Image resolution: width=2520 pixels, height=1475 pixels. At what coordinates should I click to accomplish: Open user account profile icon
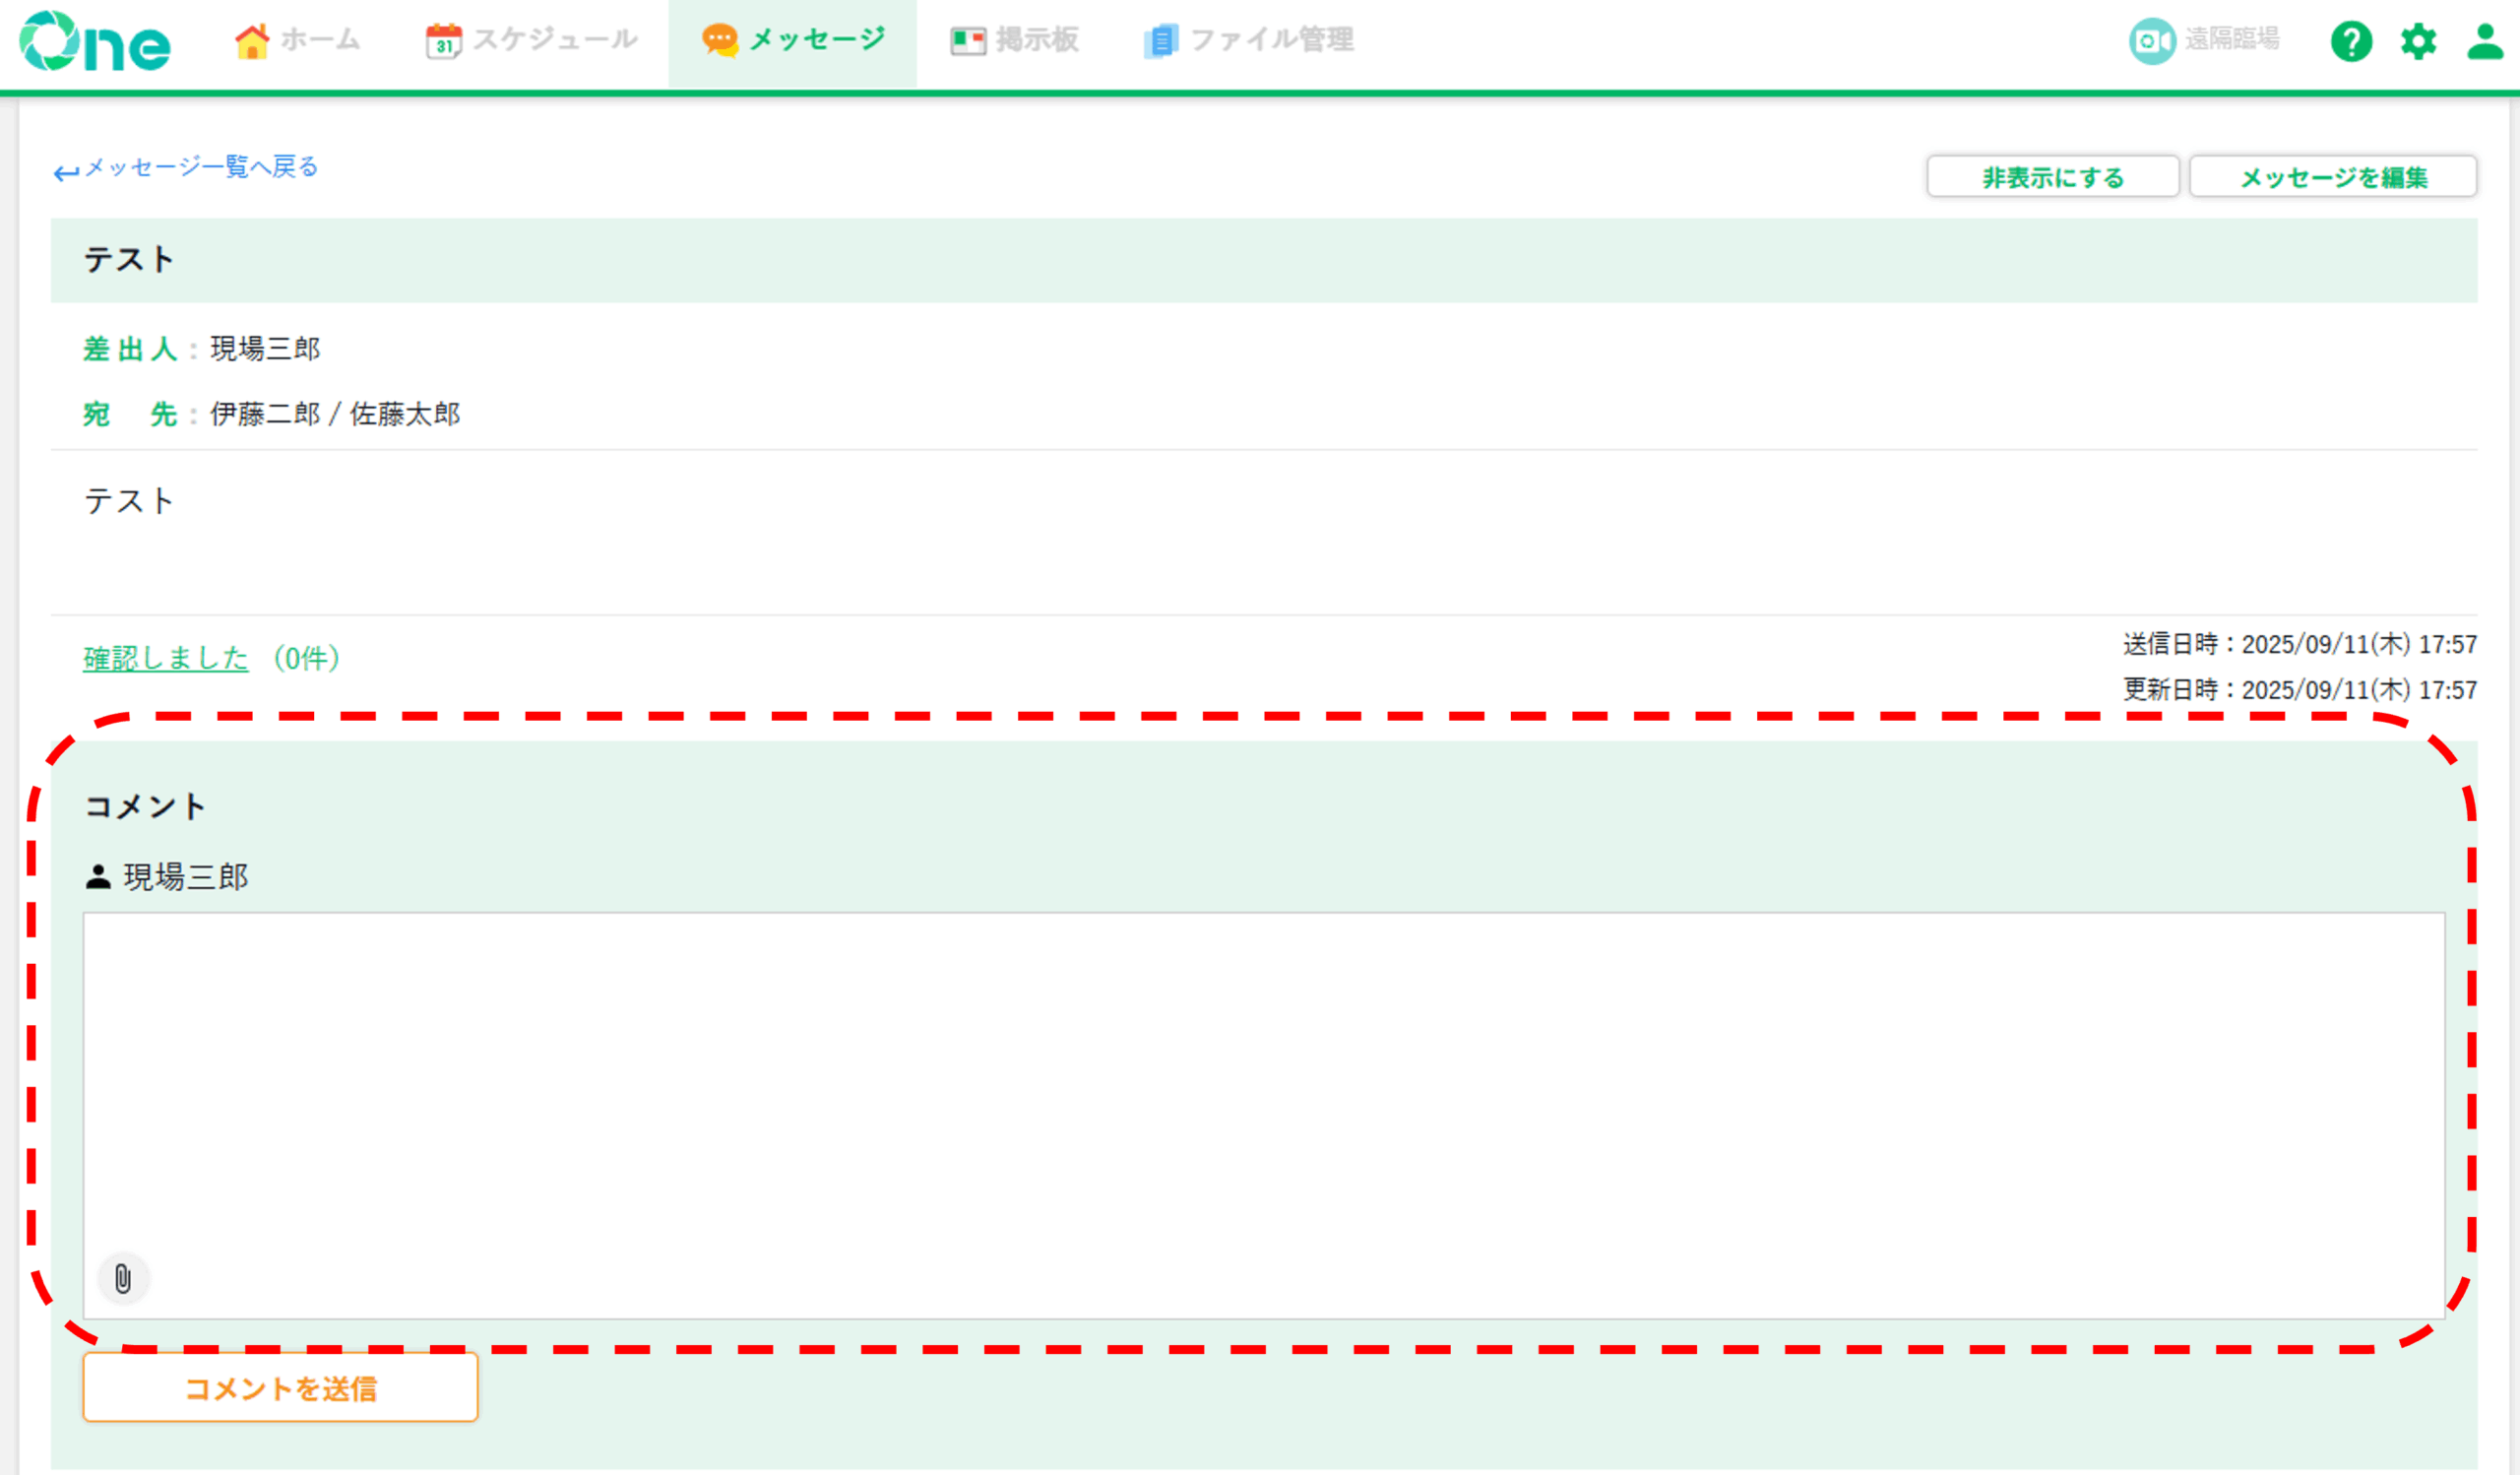tap(2484, 42)
